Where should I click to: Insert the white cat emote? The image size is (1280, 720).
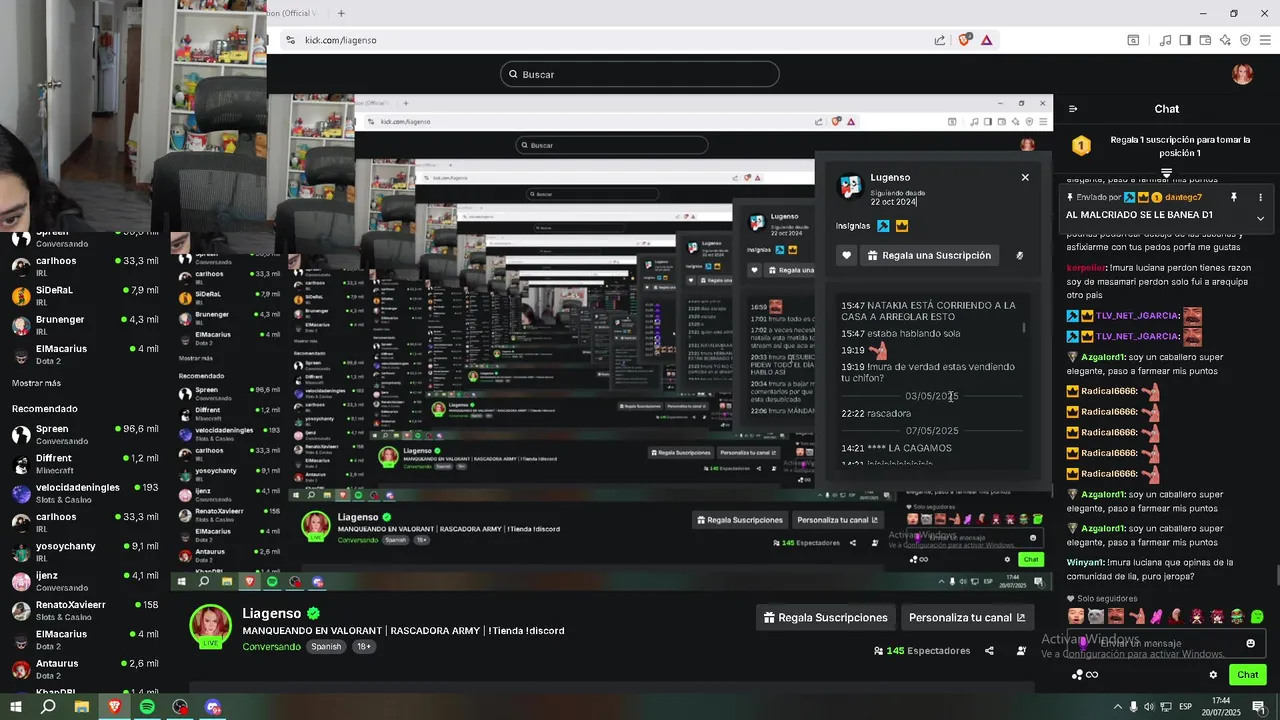click(x=1096, y=616)
